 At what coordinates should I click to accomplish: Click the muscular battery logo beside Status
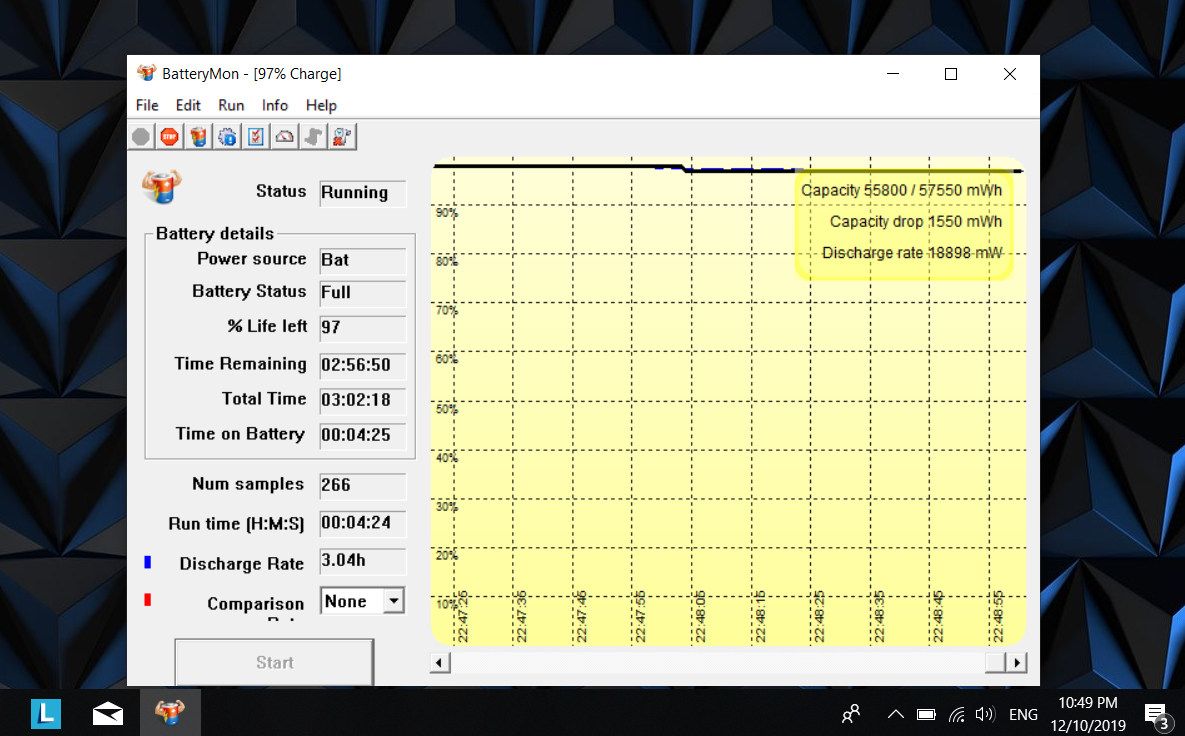pyautogui.click(x=162, y=187)
